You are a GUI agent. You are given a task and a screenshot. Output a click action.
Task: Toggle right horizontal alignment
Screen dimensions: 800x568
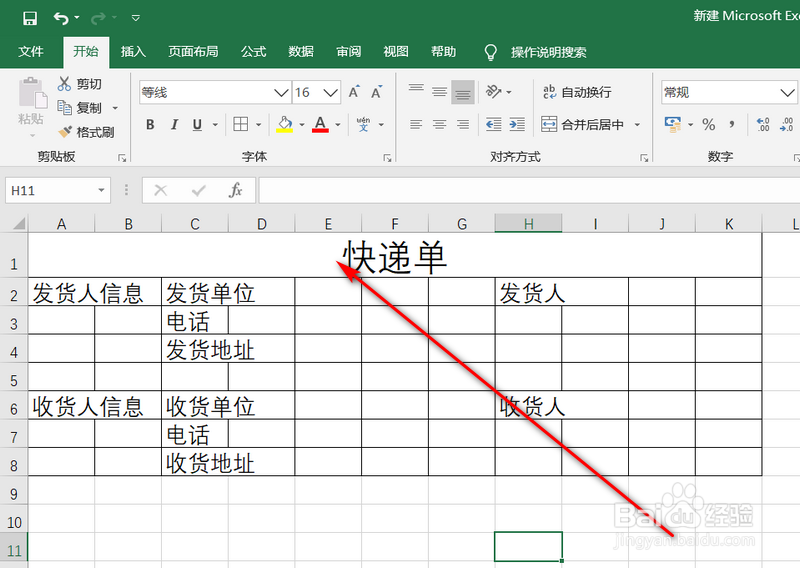pos(463,124)
